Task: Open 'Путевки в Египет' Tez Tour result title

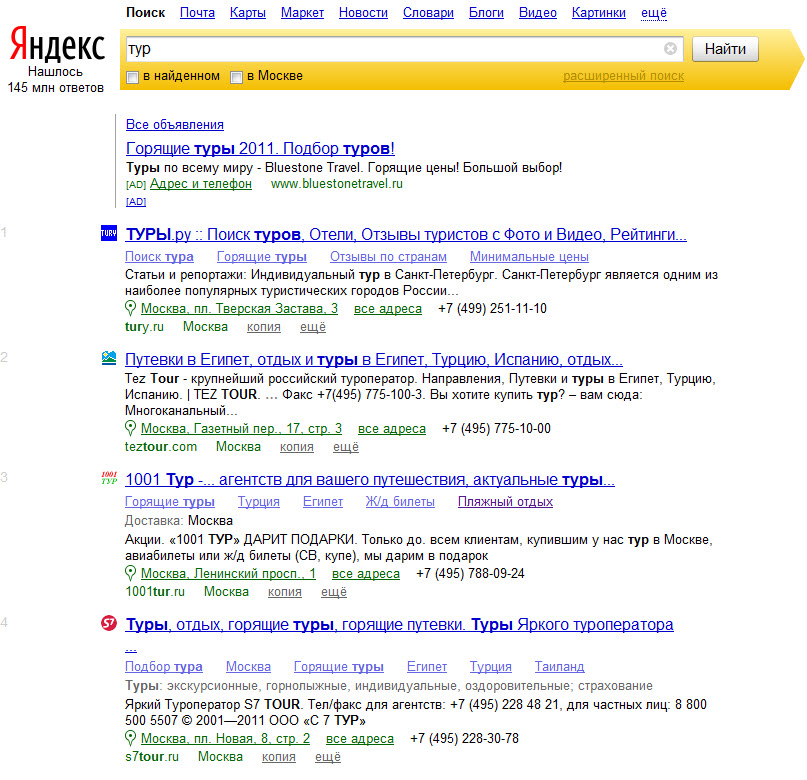Action: [x=374, y=359]
